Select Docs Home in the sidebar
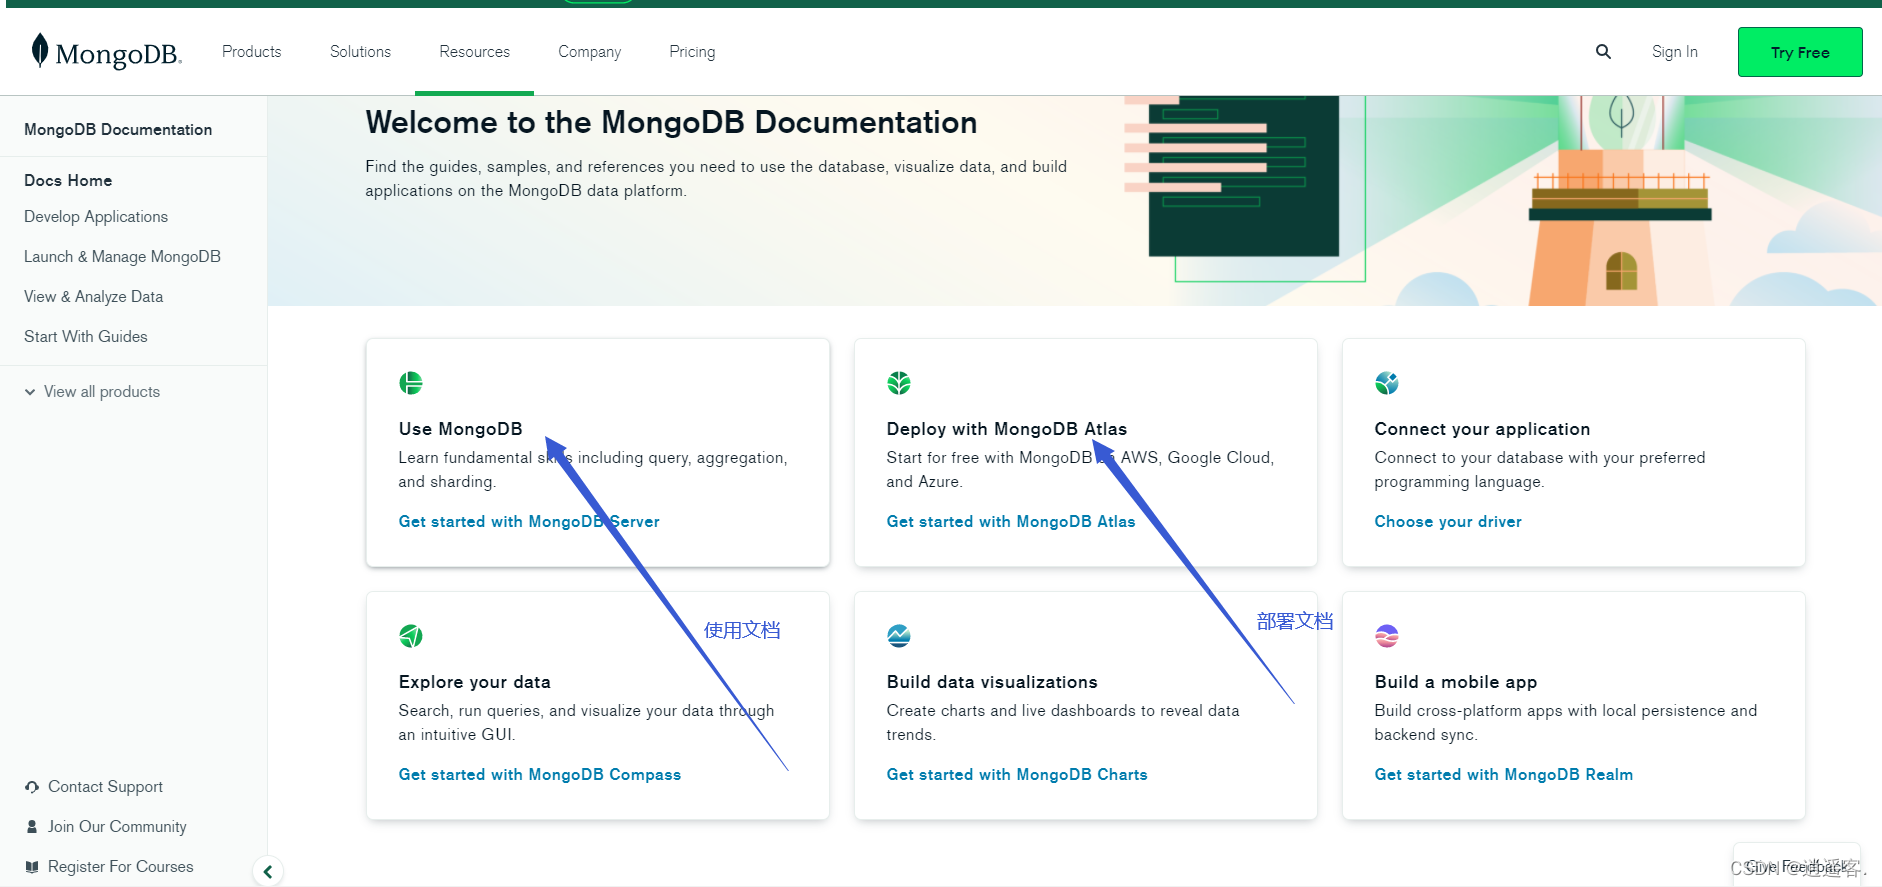The height and width of the screenshot is (887, 1882). [68, 181]
